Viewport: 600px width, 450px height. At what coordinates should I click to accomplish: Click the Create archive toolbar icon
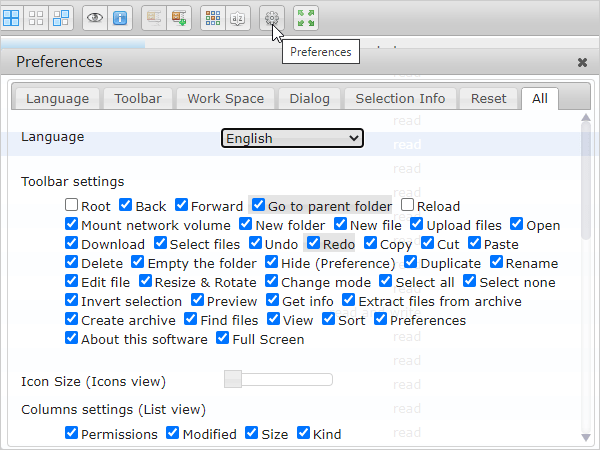179,18
